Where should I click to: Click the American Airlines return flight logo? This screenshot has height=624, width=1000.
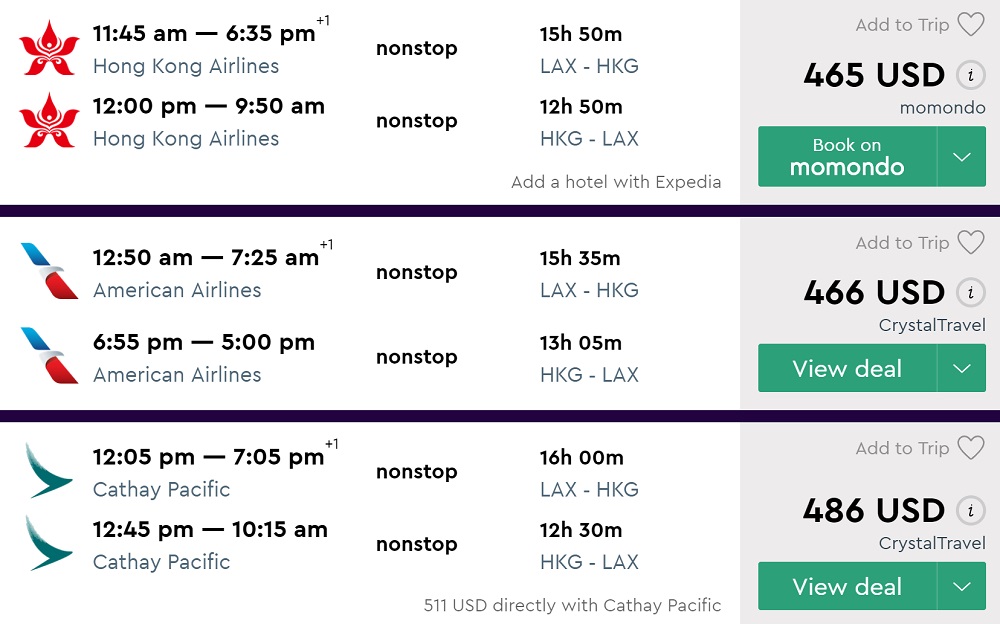click(49, 357)
